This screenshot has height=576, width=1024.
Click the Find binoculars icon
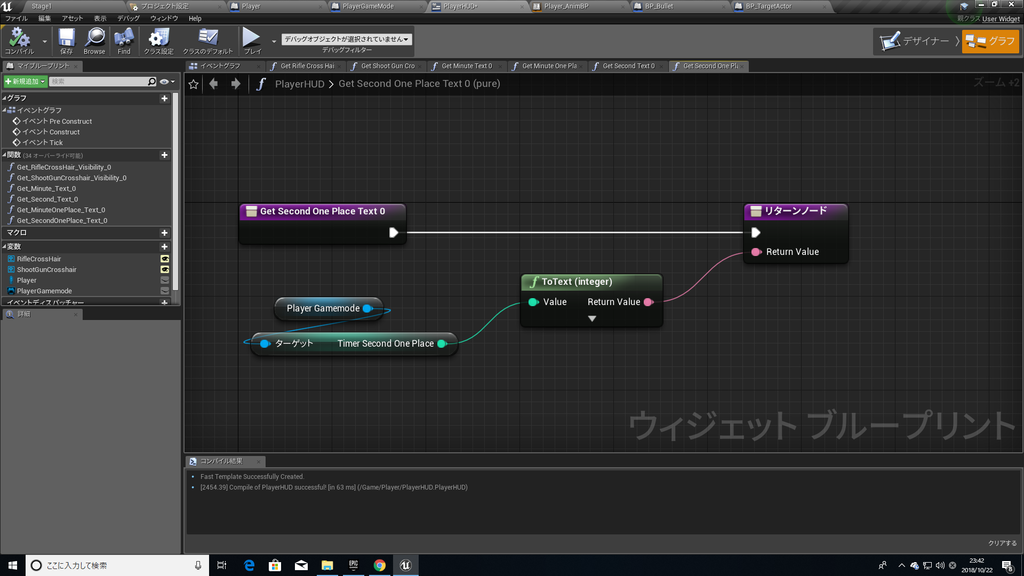(123, 40)
